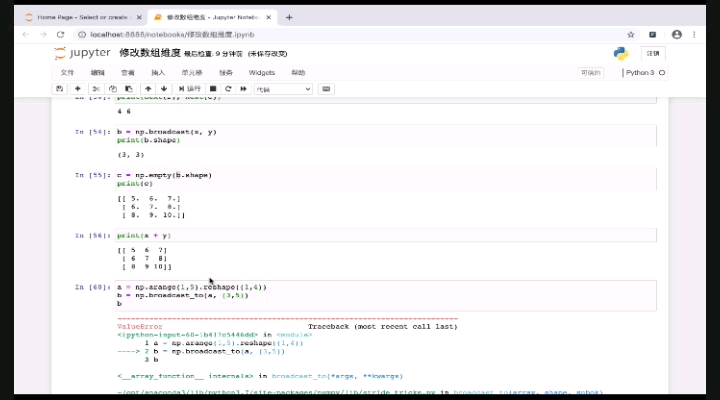The width and height of the screenshot is (720, 400).
Task: Click the Python 3 kernel indicator circle
Action: pos(662,73)
